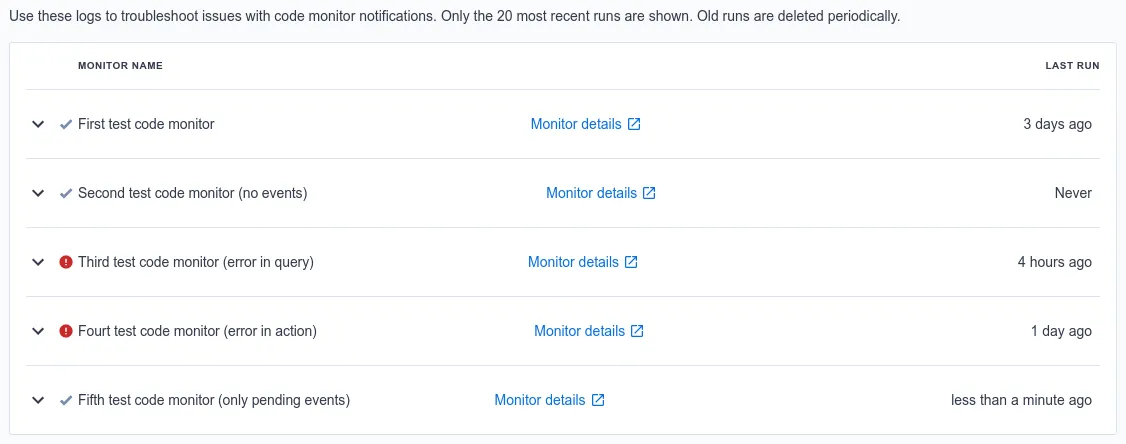
Task: Expand Third test code monitor chevron
Action: coord(38,262)
